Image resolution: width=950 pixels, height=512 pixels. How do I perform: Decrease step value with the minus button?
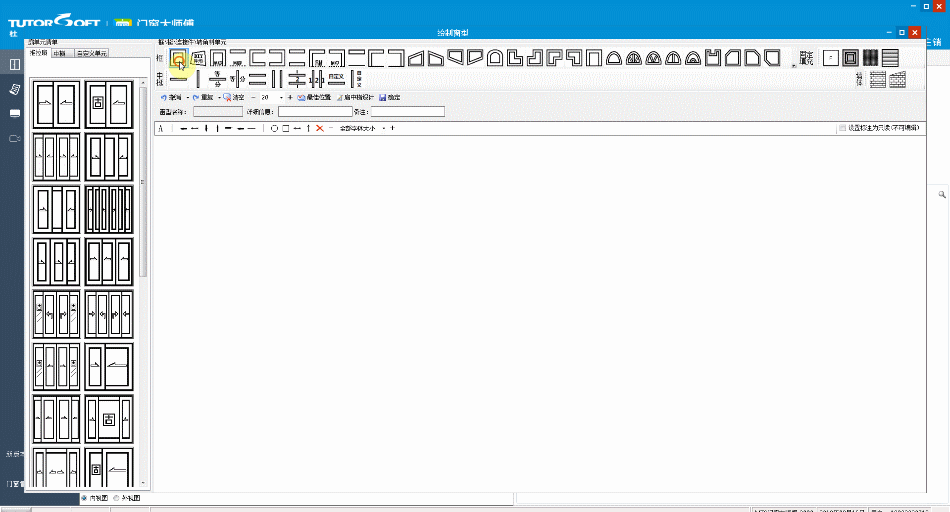pyautogui.click(x=253, y=98)
